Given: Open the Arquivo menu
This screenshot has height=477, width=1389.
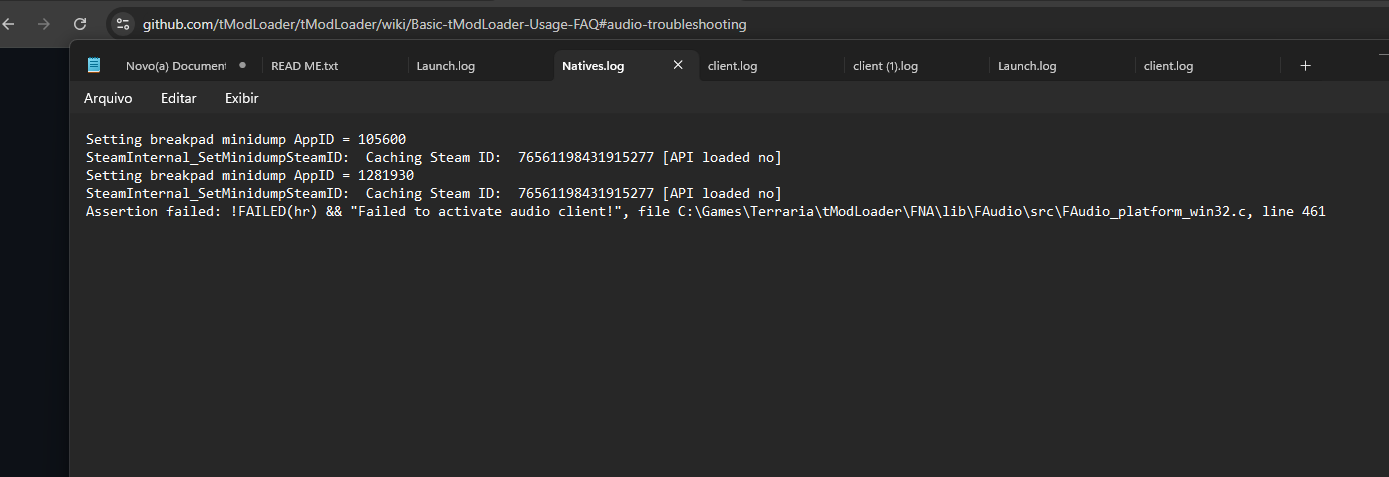Looking at the screenshot, I should (x=108, y=98).
